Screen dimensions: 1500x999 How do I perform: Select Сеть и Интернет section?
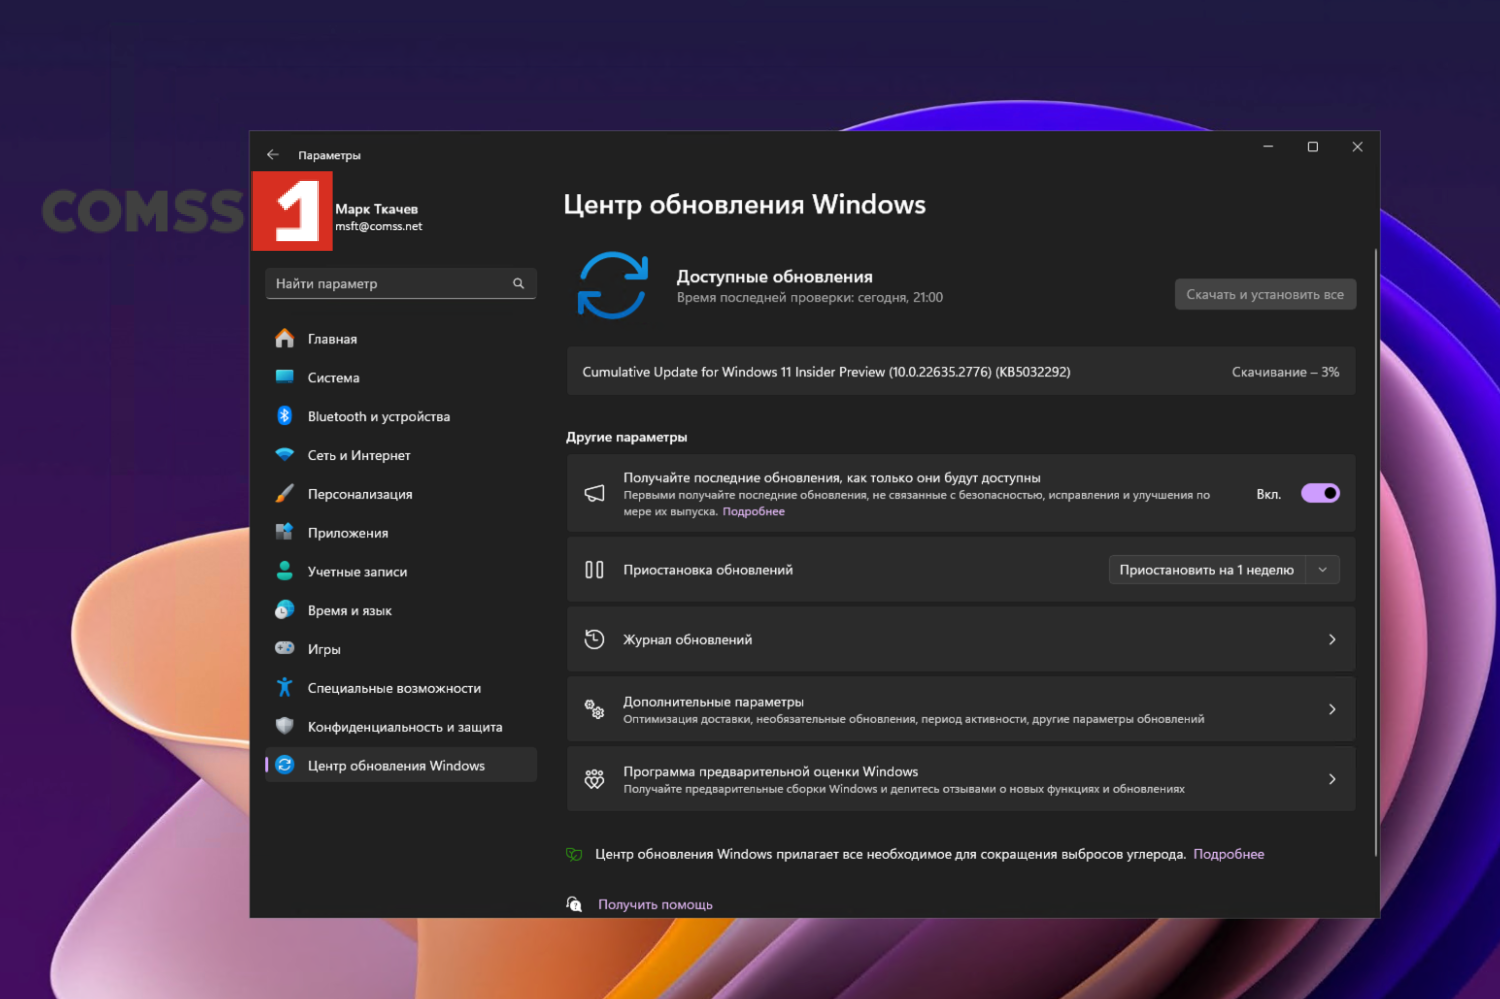click(401, 455)
